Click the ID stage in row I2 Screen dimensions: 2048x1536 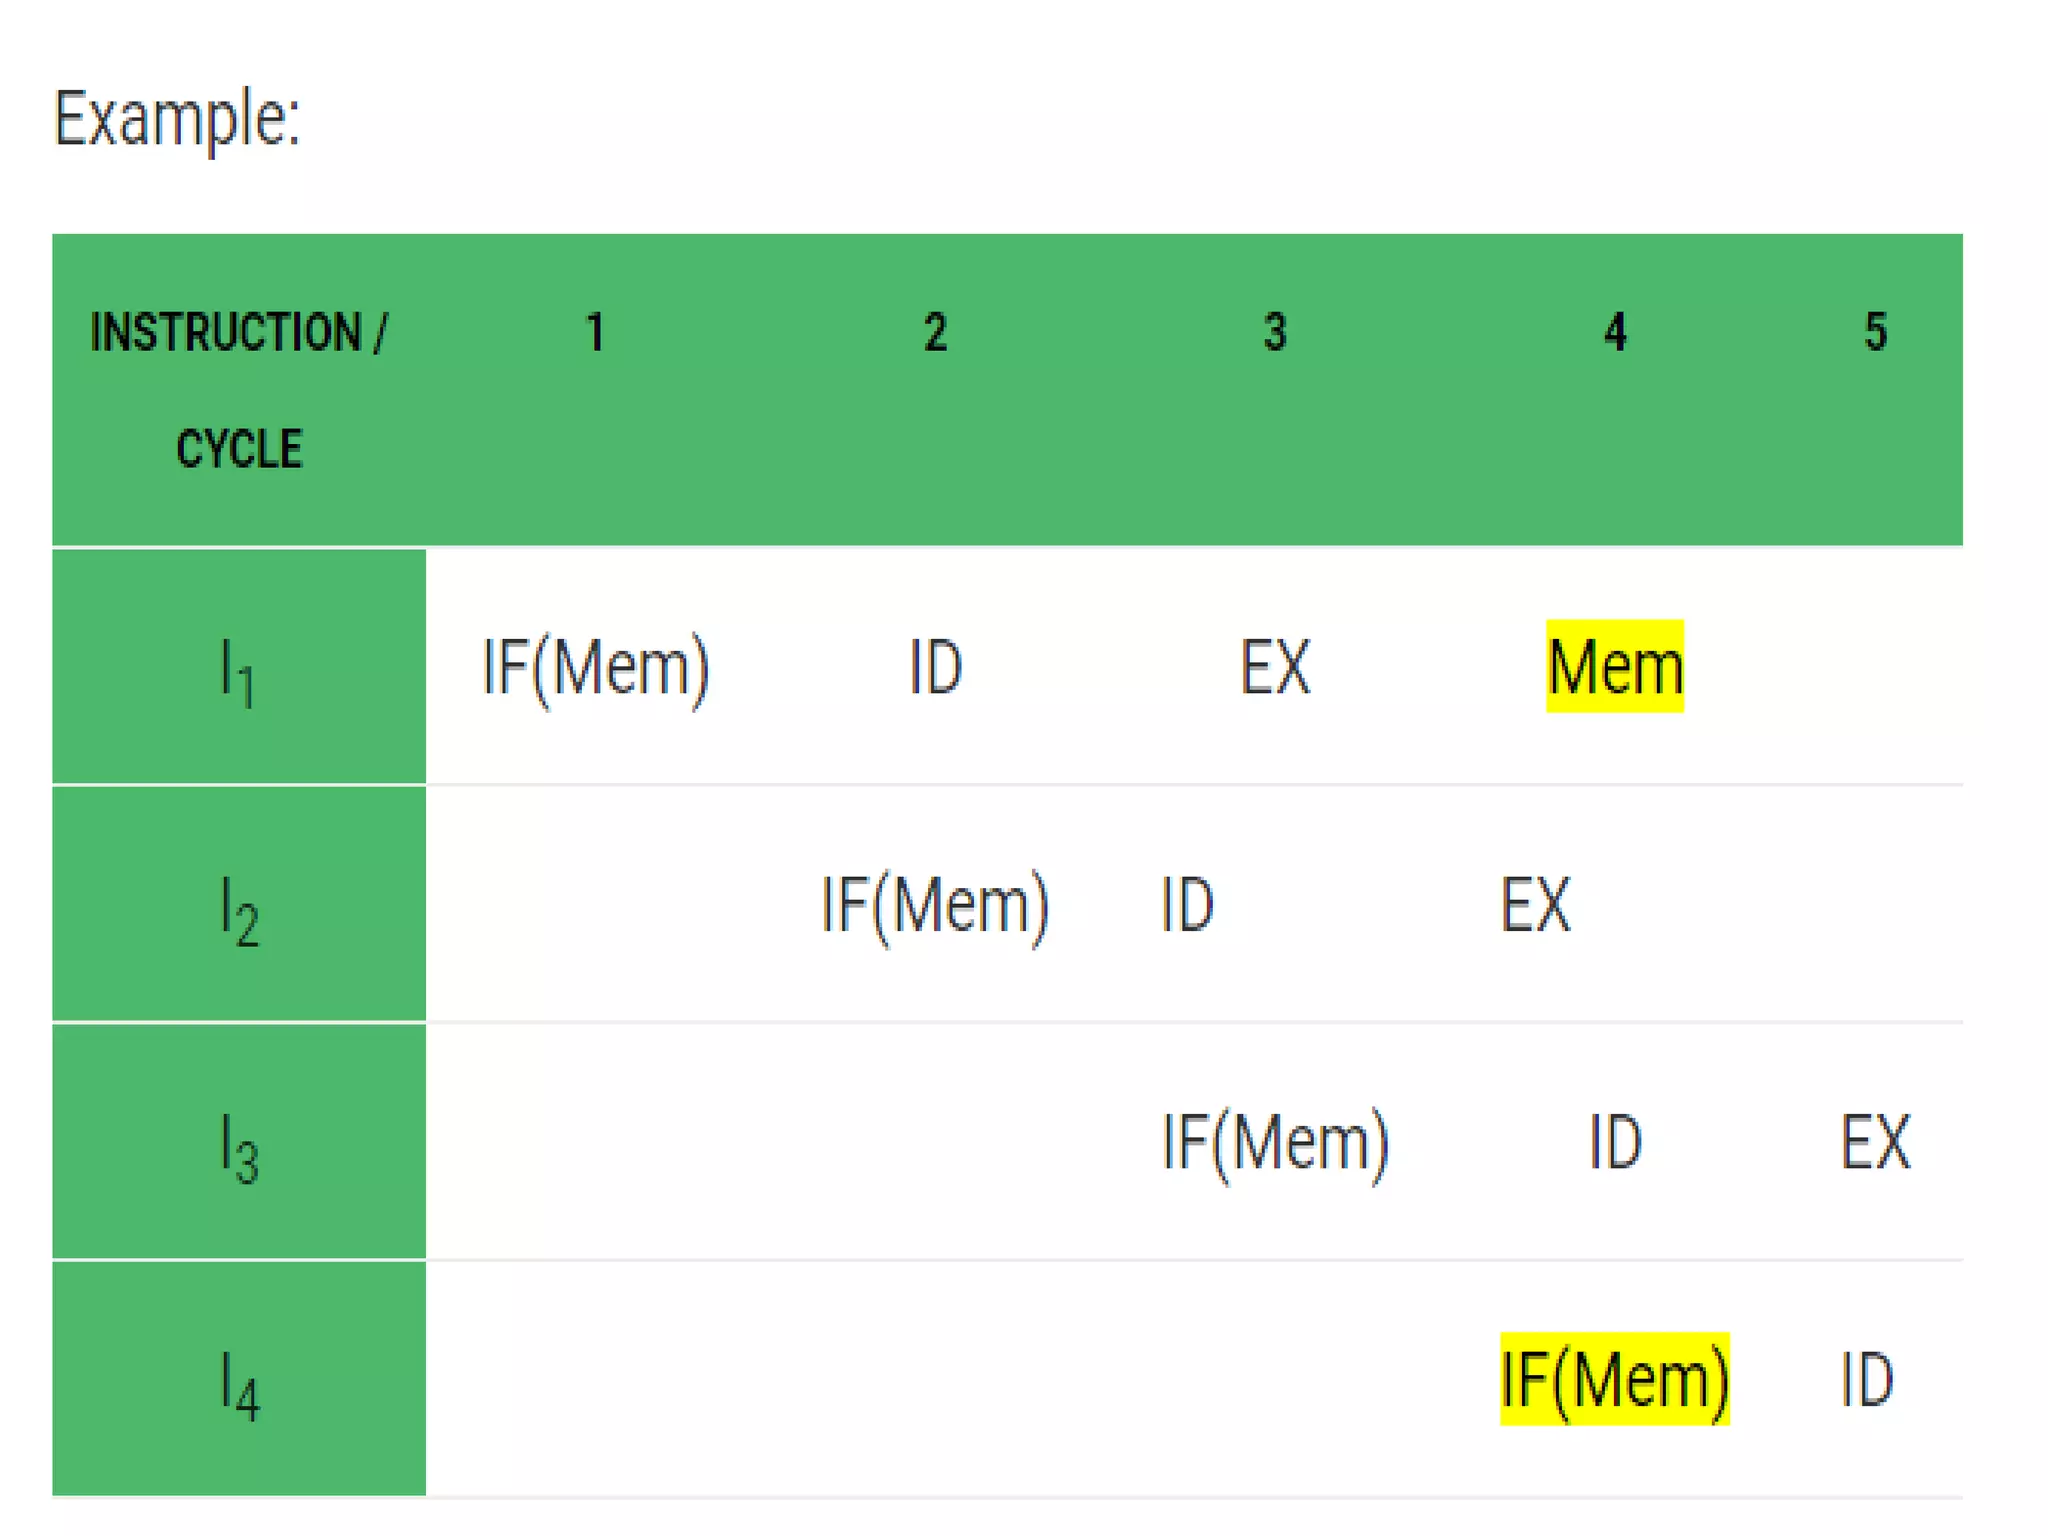pos(1187,905)
